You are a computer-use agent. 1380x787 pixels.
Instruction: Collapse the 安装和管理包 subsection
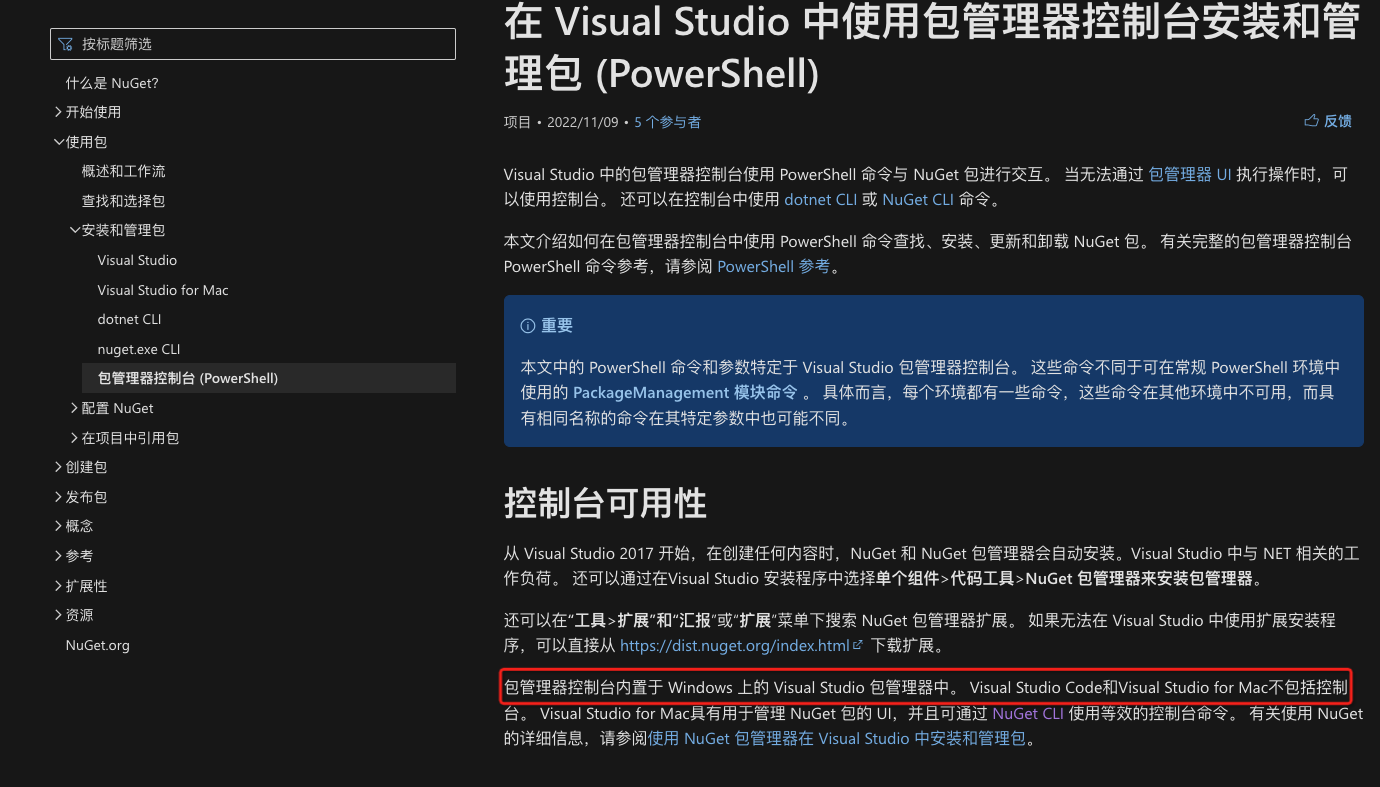click(117, 230)
